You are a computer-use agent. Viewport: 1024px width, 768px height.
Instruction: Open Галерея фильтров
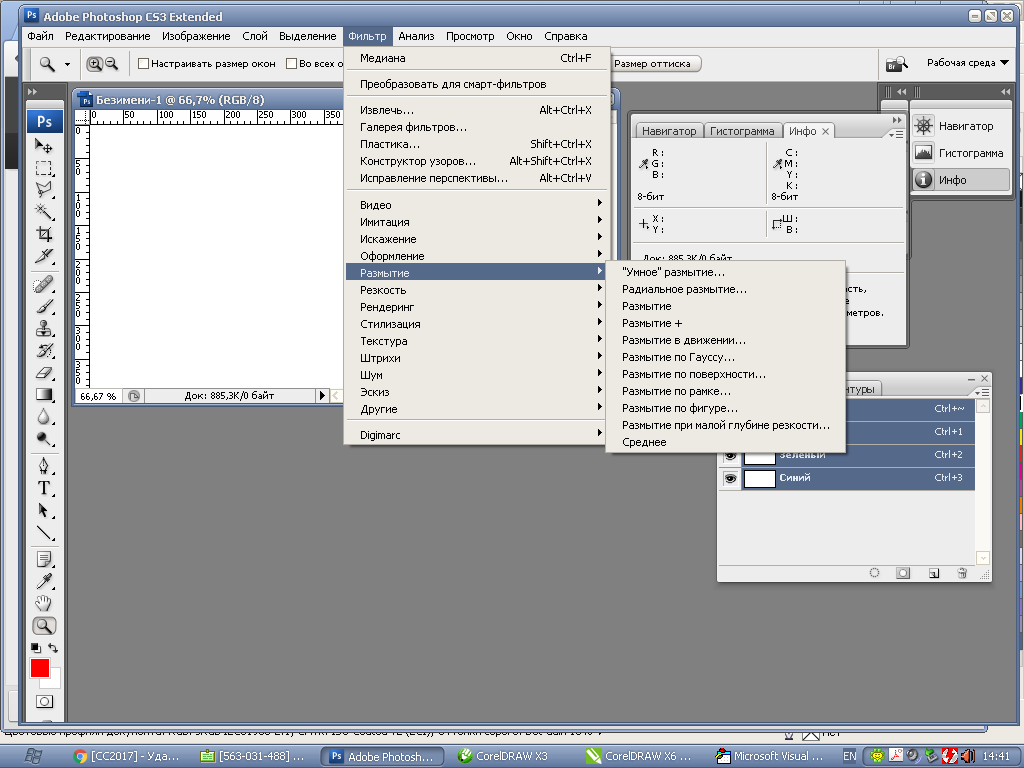(x=477, y=127)
